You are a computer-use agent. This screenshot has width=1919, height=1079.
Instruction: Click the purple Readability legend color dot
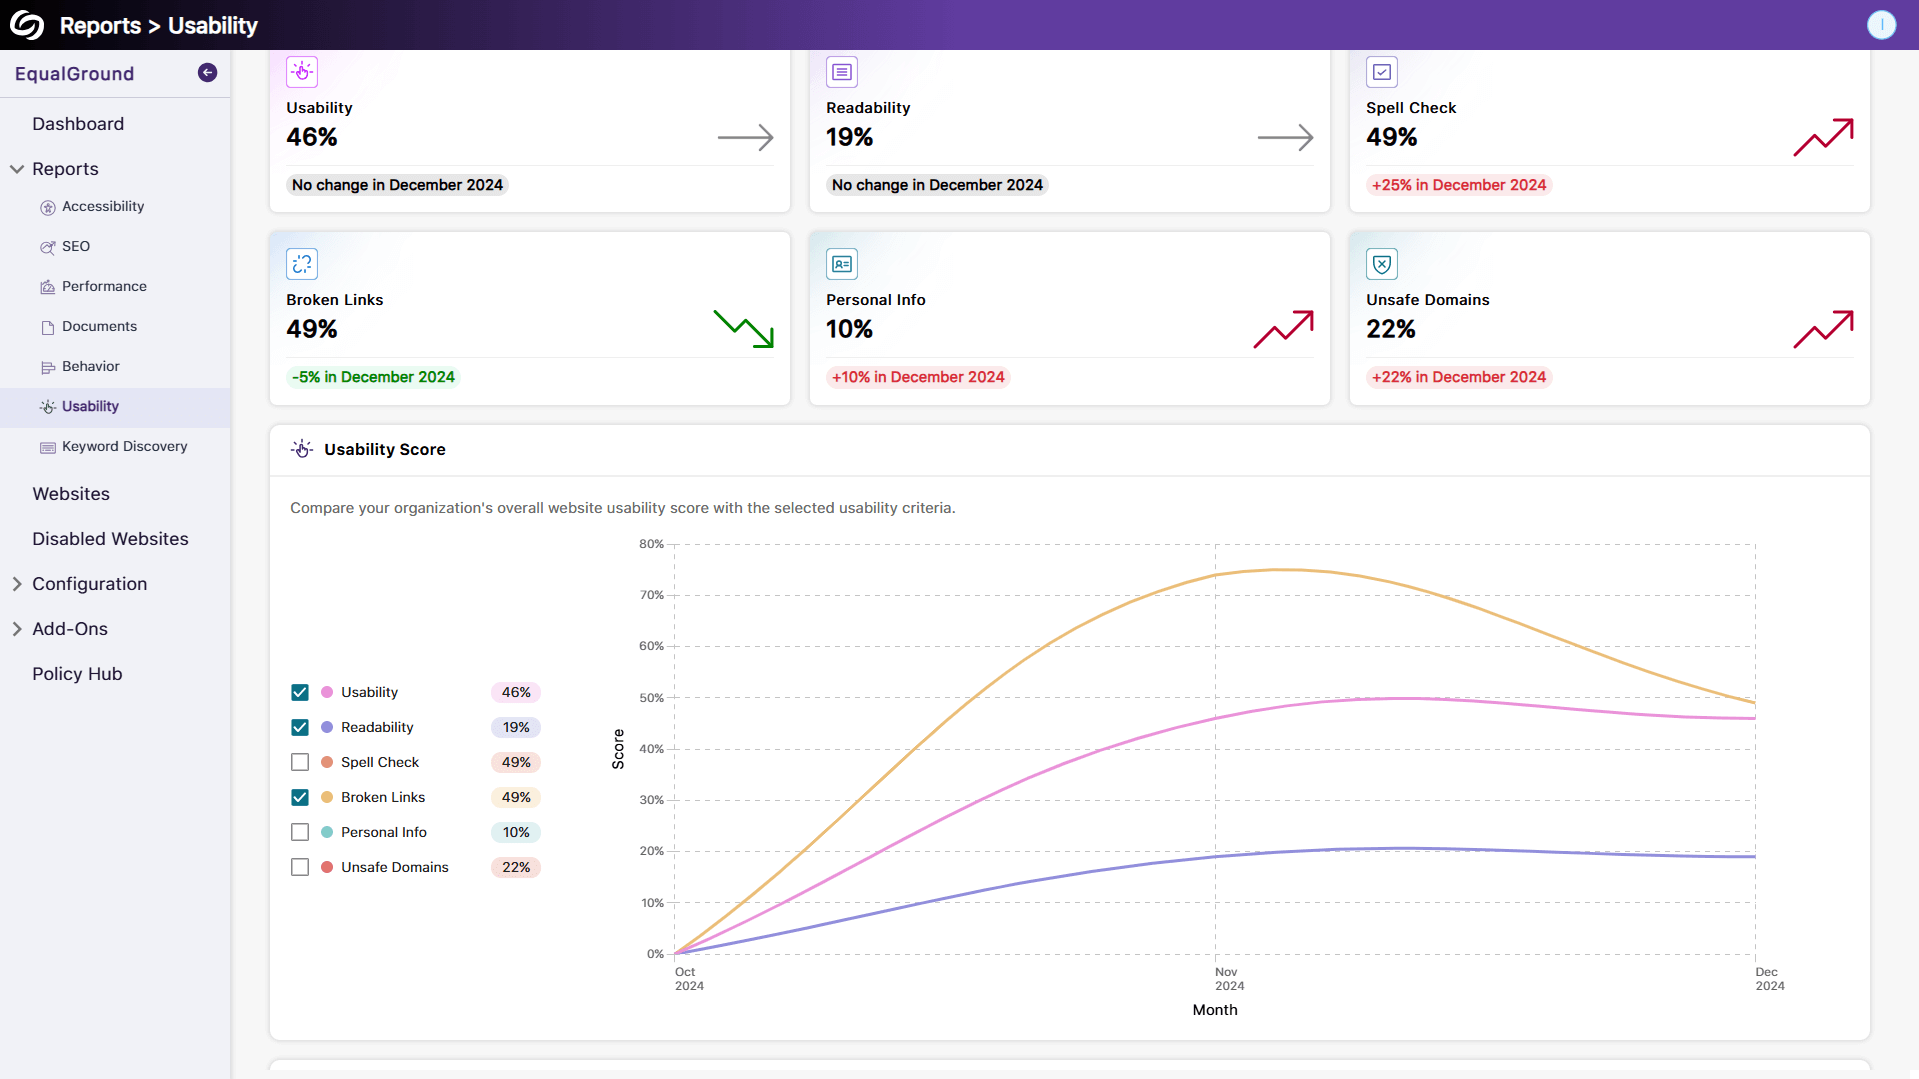[327, 727]
